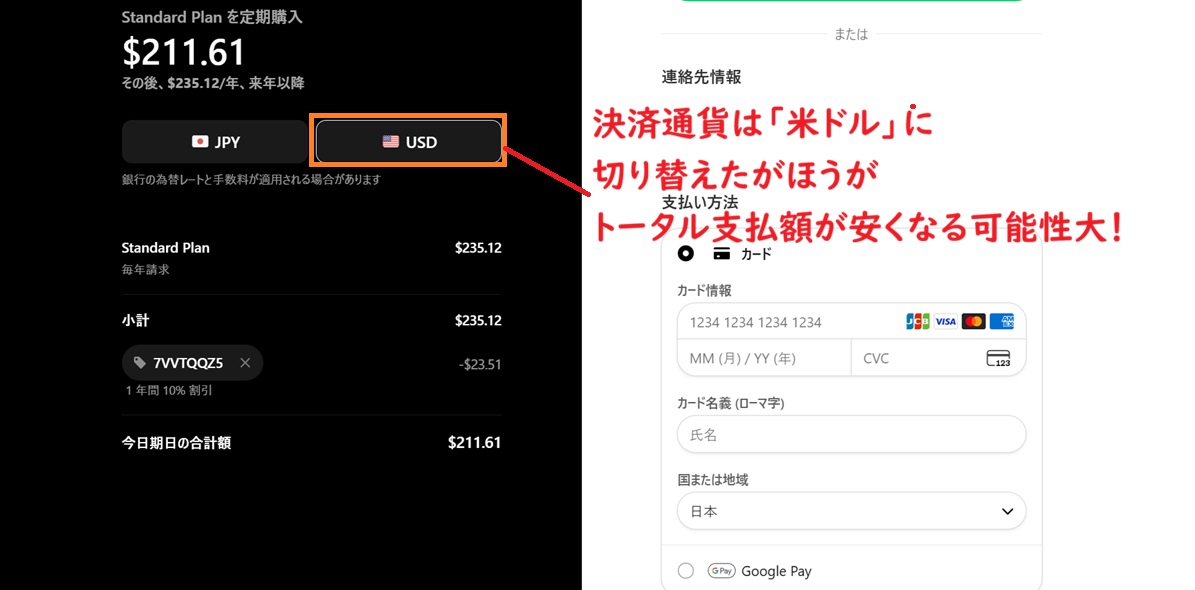Focus the カード名義 name field
This screenshot has width=1195, height=590.
click(851, 435)
